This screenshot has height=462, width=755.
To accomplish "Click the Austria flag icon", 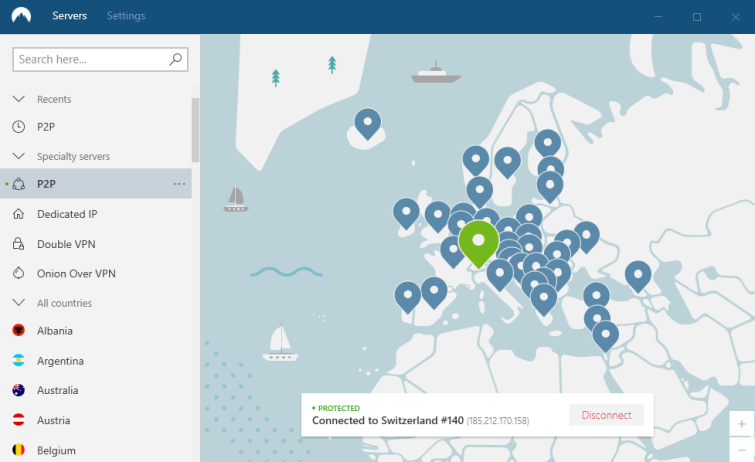I will [18, 420].
